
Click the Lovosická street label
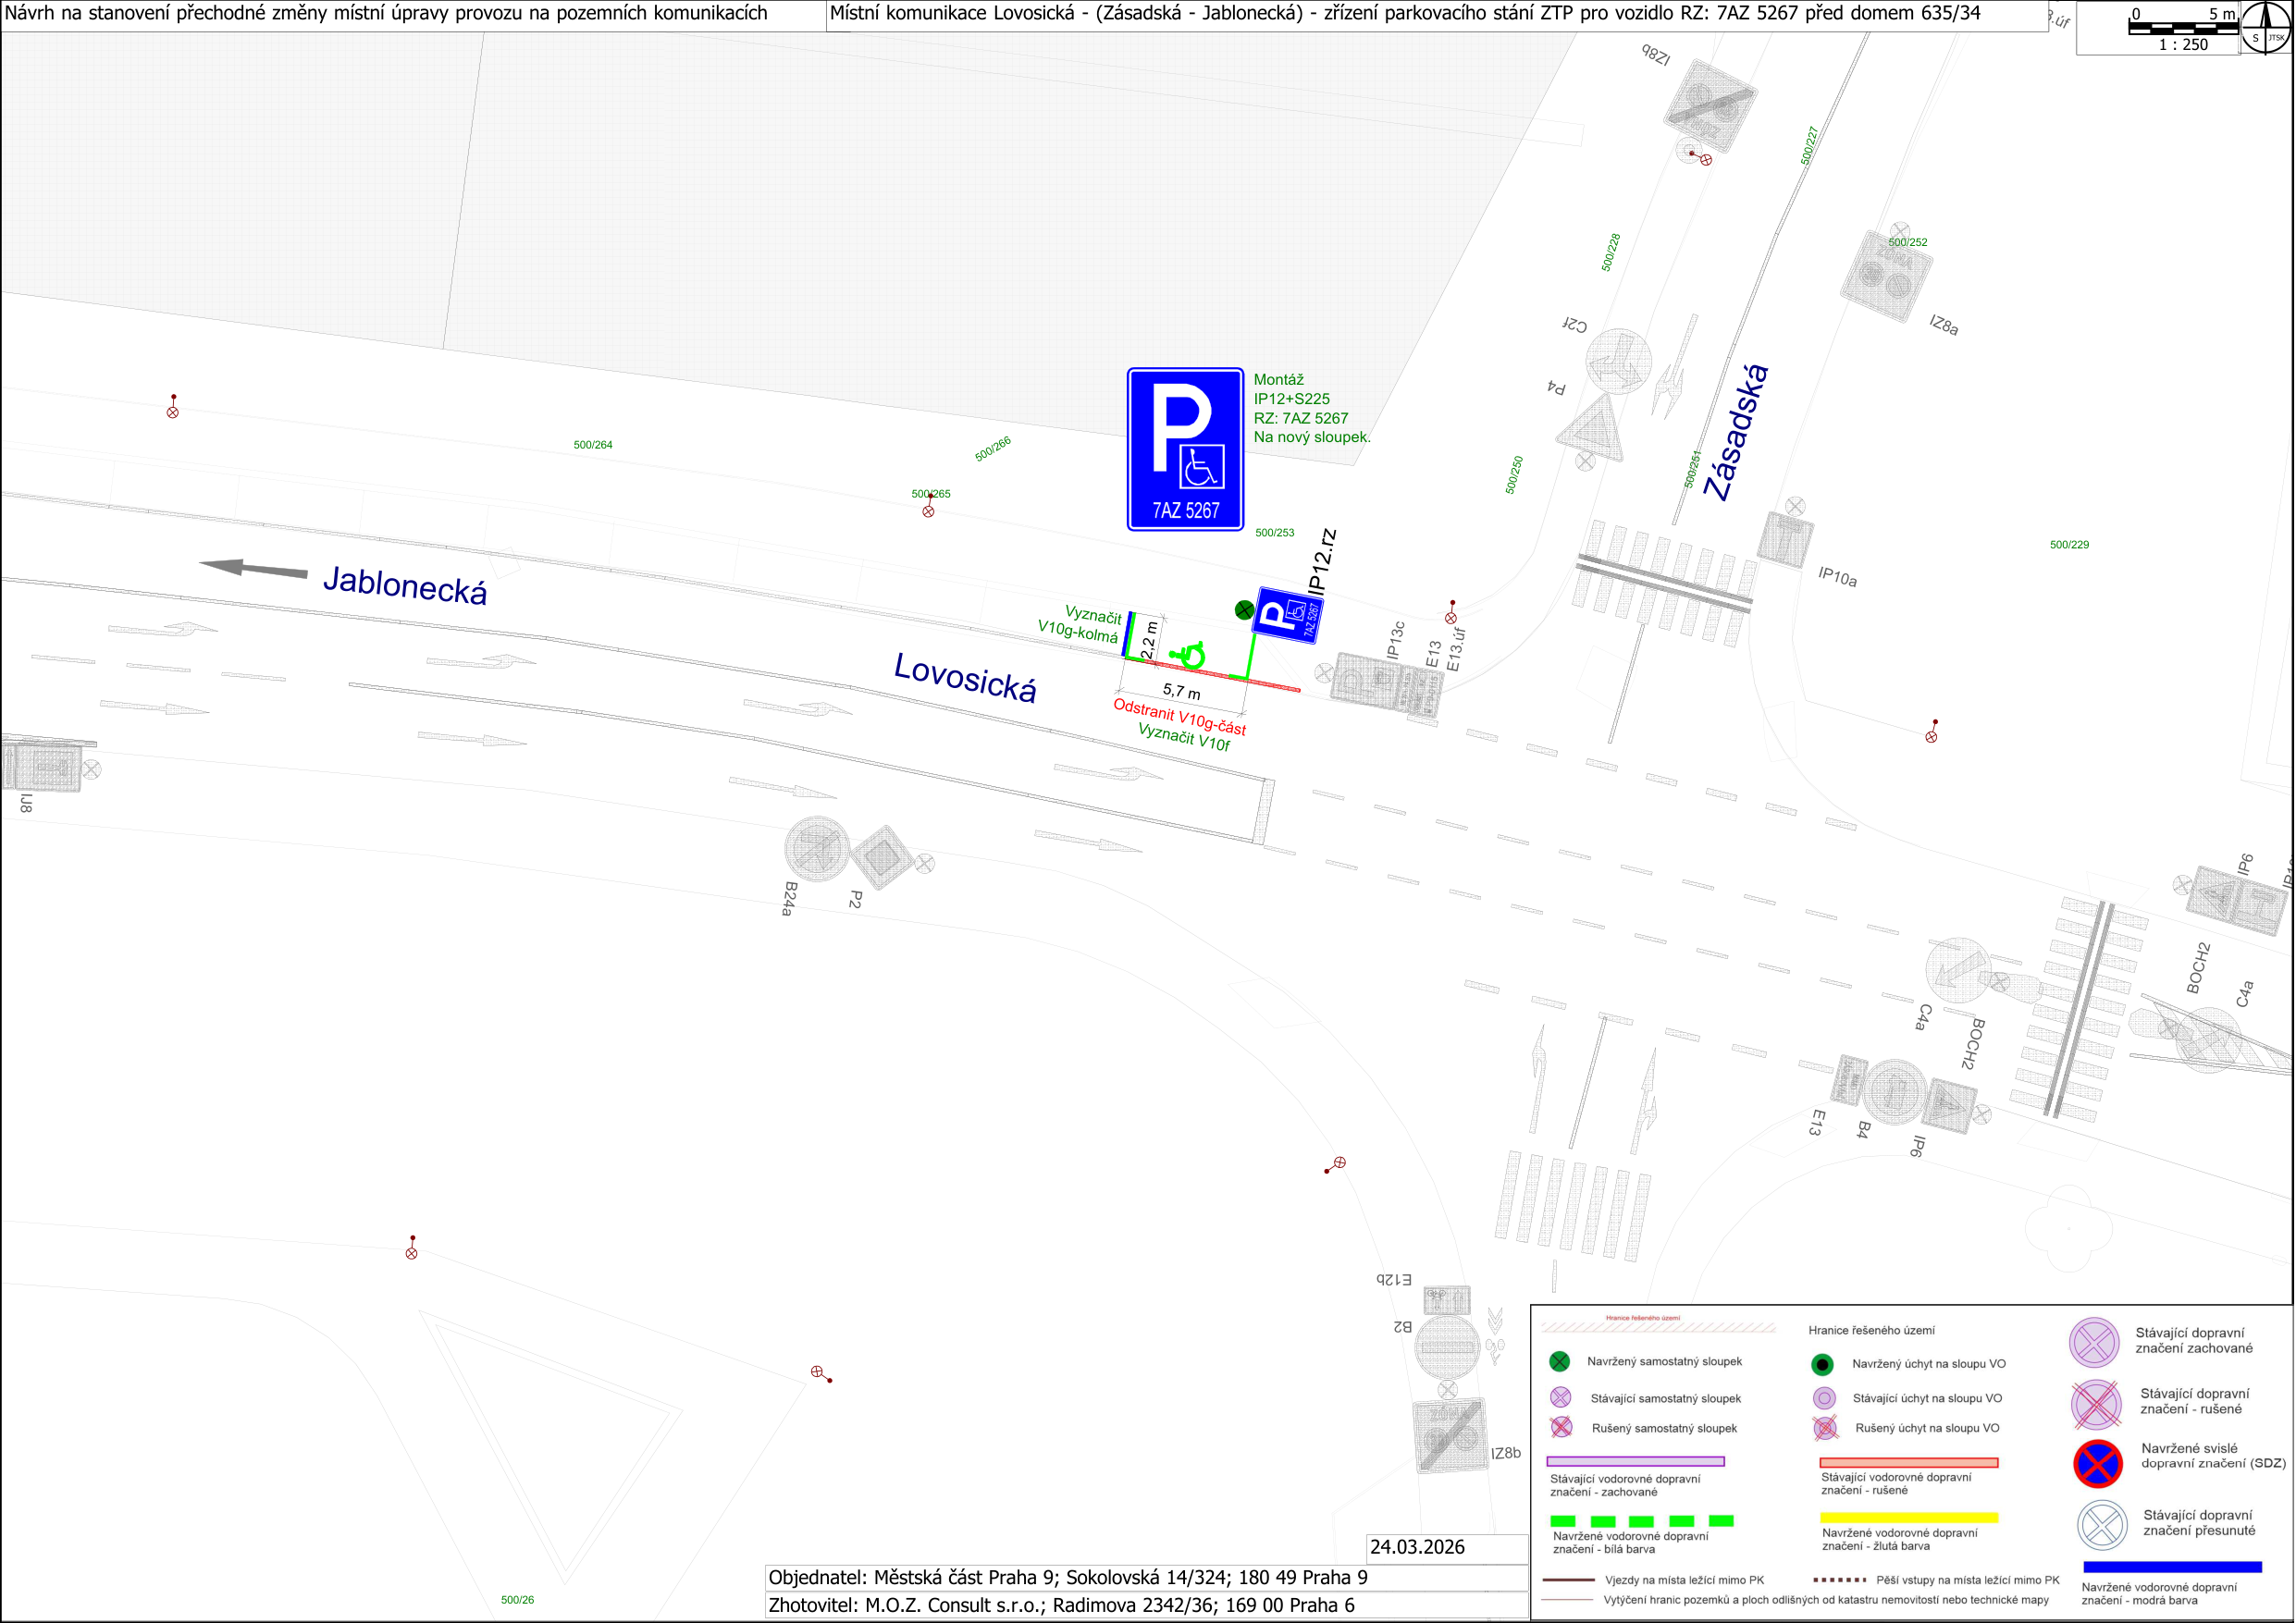pos(964,678)
